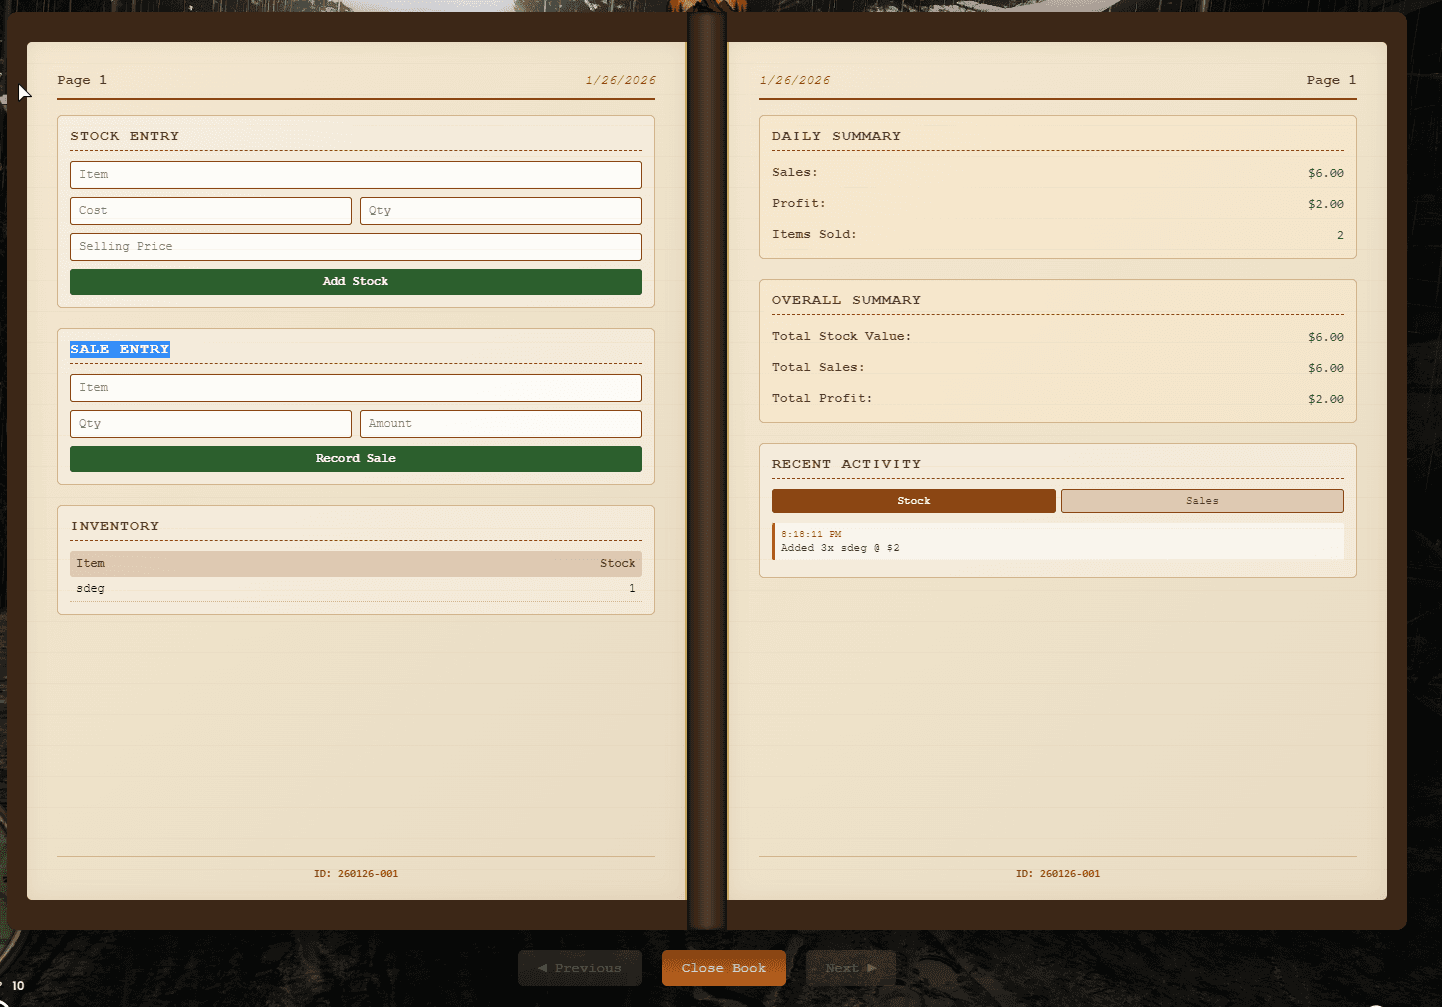Click the Record Sale button
Image resolution: width=1442 pixels, height=1007 pixels.
coord(355,459)
